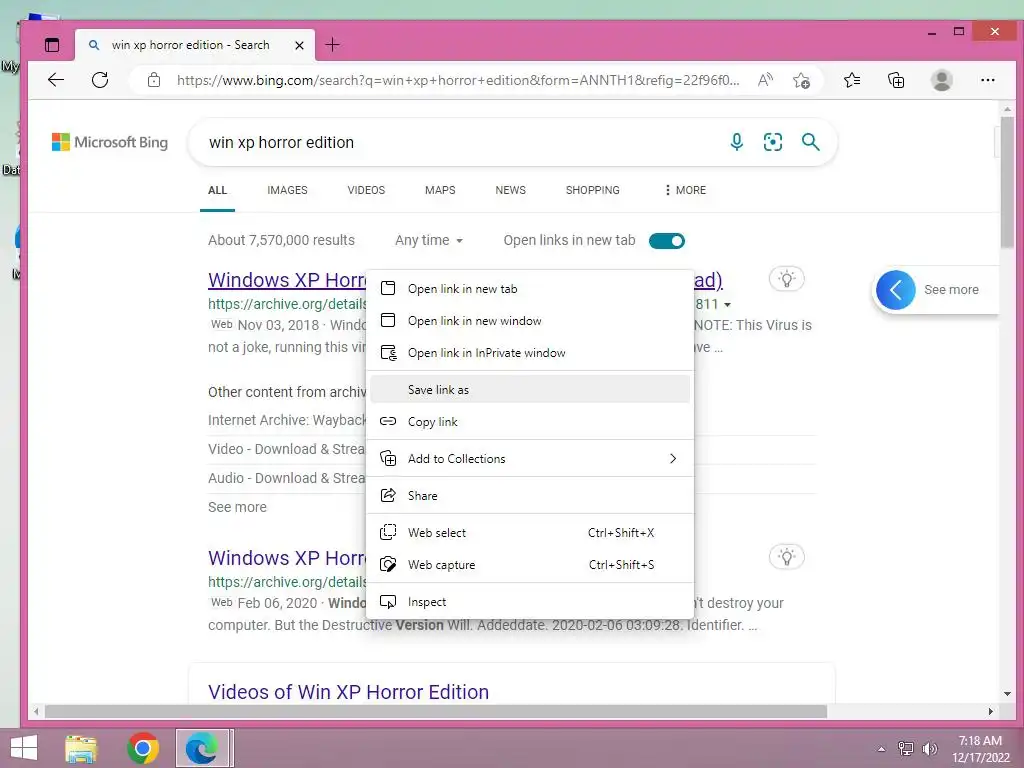Select Share from context menu
1024x768 pixels.
click(530, 496)
